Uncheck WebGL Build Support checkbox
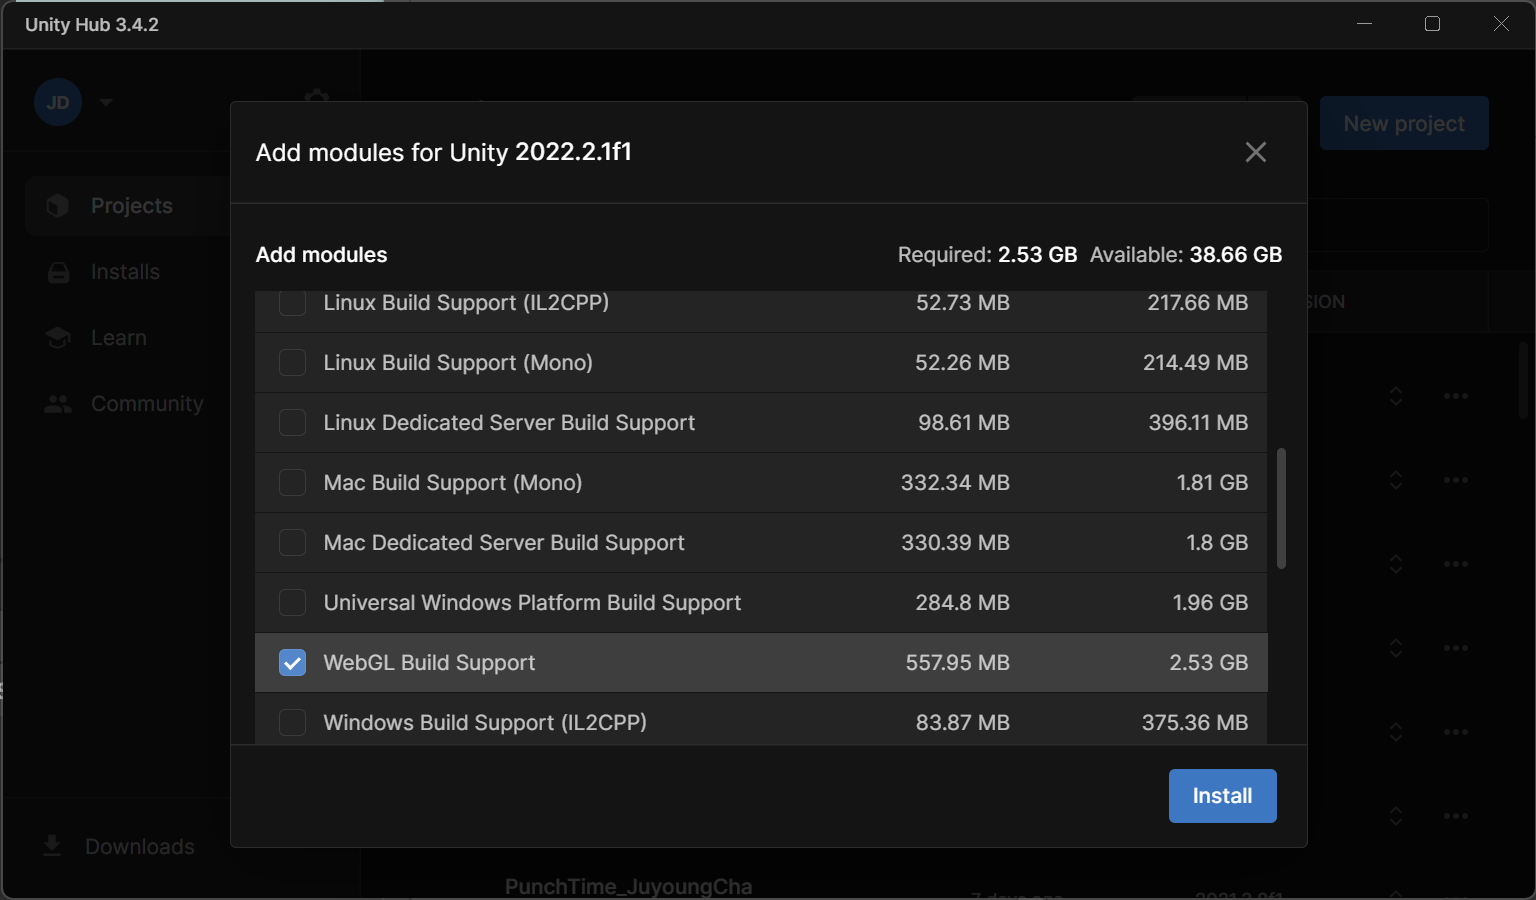 pyautogui.click(x=292, y=662)
